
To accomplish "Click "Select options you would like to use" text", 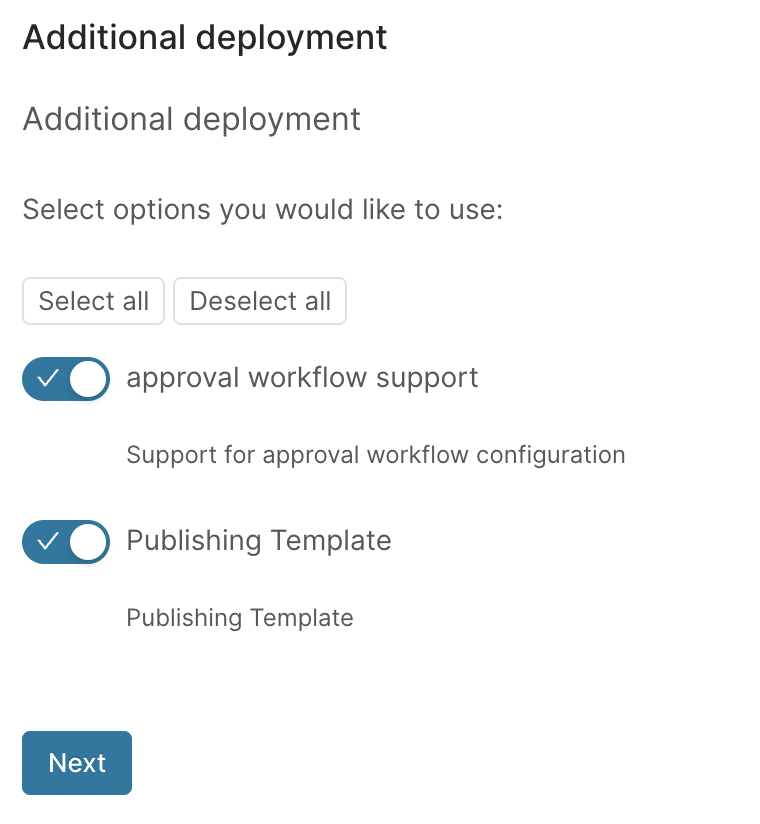I will coord(262,210).
